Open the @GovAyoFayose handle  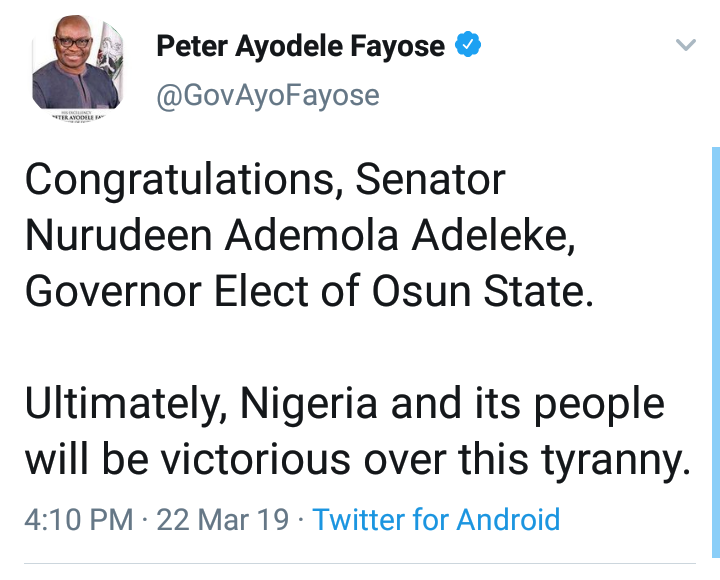(267, 95)
